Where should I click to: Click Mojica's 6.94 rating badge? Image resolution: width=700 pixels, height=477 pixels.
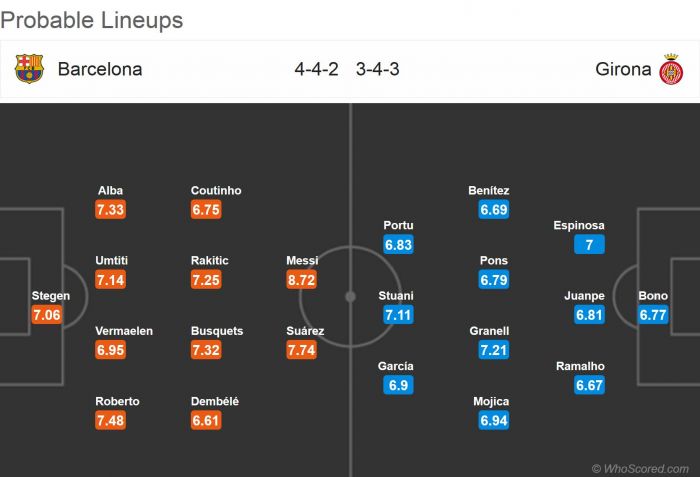click(x=494, y=421)
